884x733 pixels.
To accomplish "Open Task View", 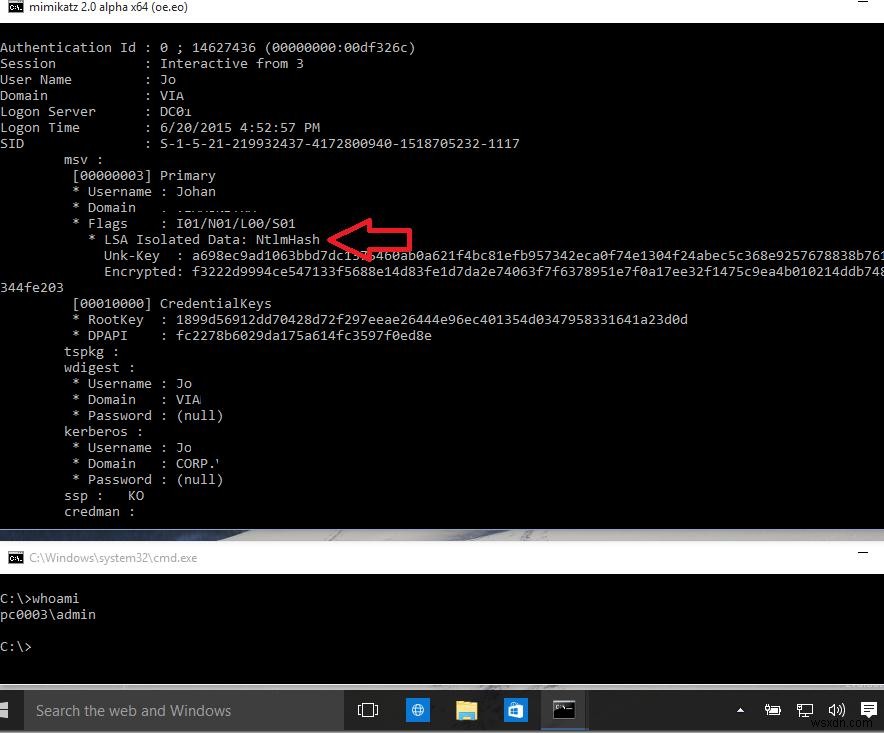I will [367, 710].
